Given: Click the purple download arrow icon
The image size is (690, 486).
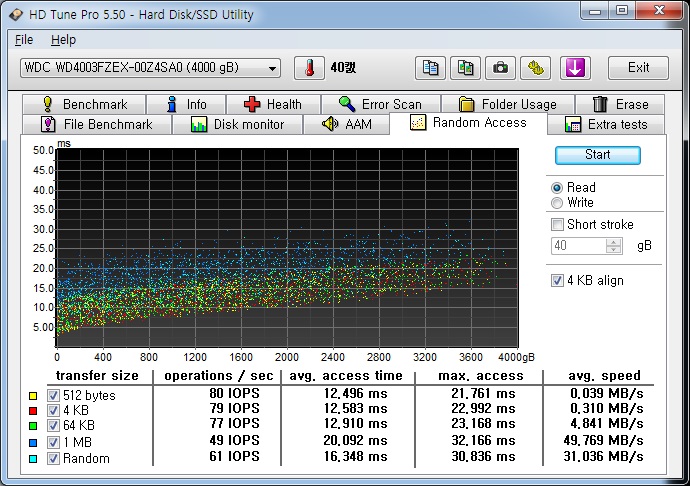Looking at the screenshot, I should pos(575,68).
